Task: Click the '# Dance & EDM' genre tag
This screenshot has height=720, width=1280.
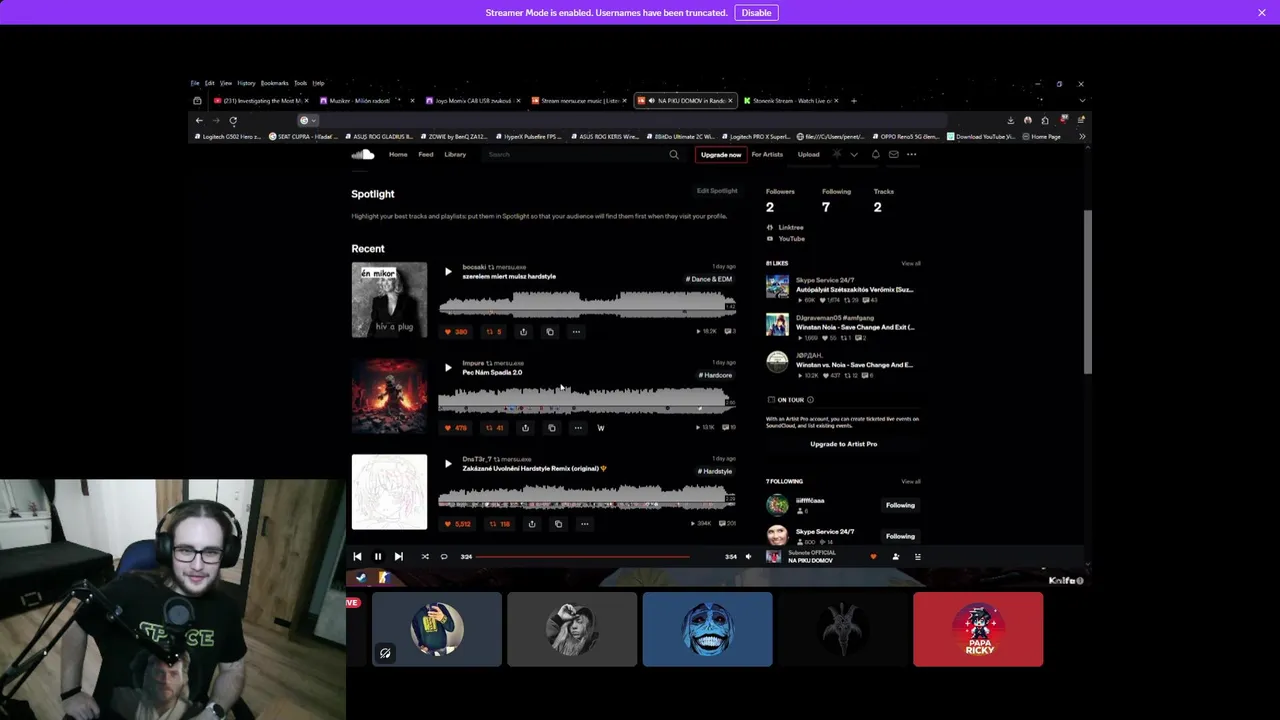Action: [x=710, y=279]
